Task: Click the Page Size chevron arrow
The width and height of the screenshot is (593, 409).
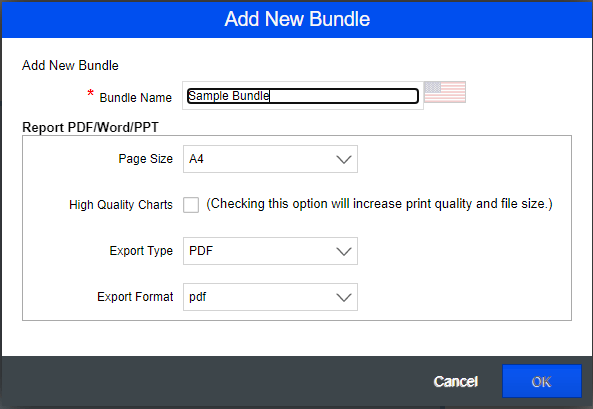Action: click(343, 159)
